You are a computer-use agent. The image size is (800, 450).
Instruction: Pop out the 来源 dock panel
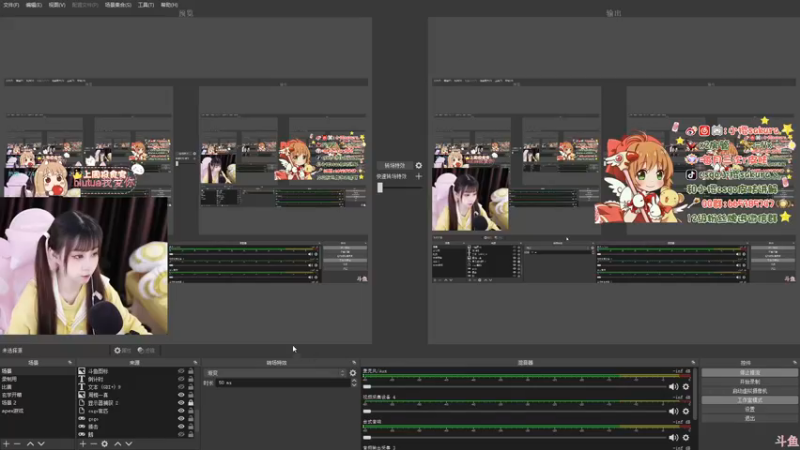(195, 363)
